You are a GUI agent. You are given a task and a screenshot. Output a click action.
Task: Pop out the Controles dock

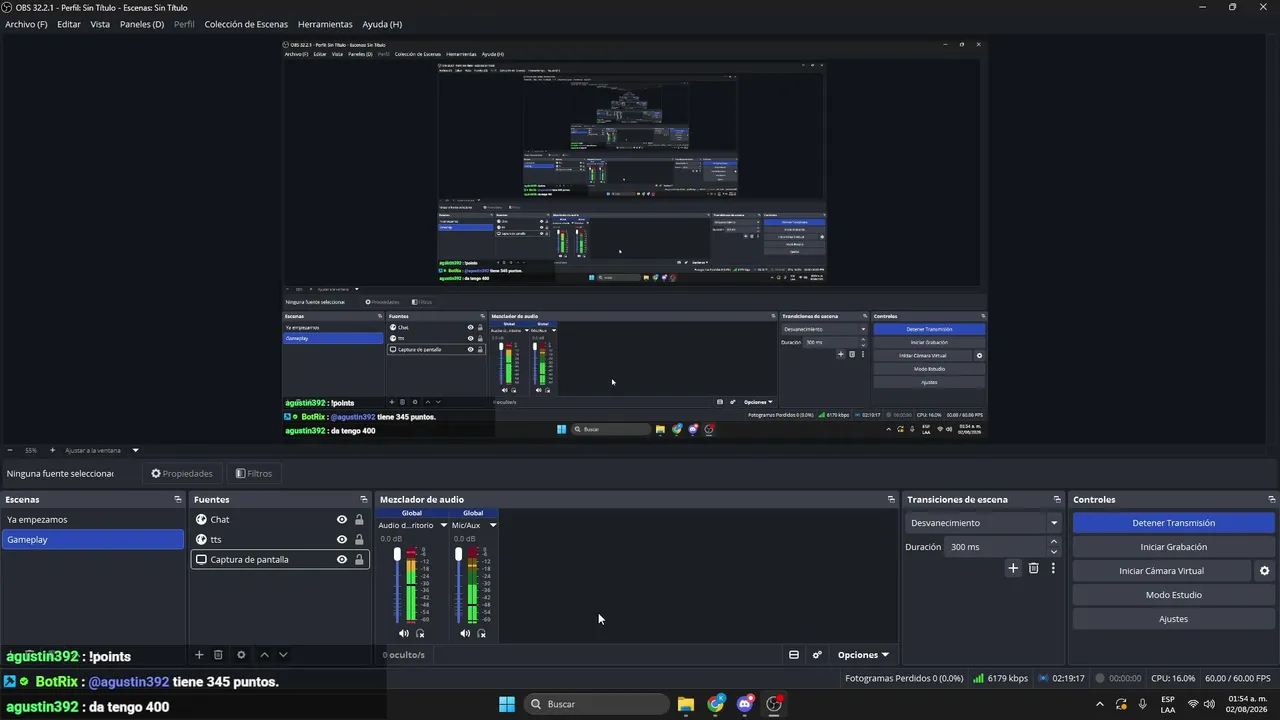click(1272, 499)
